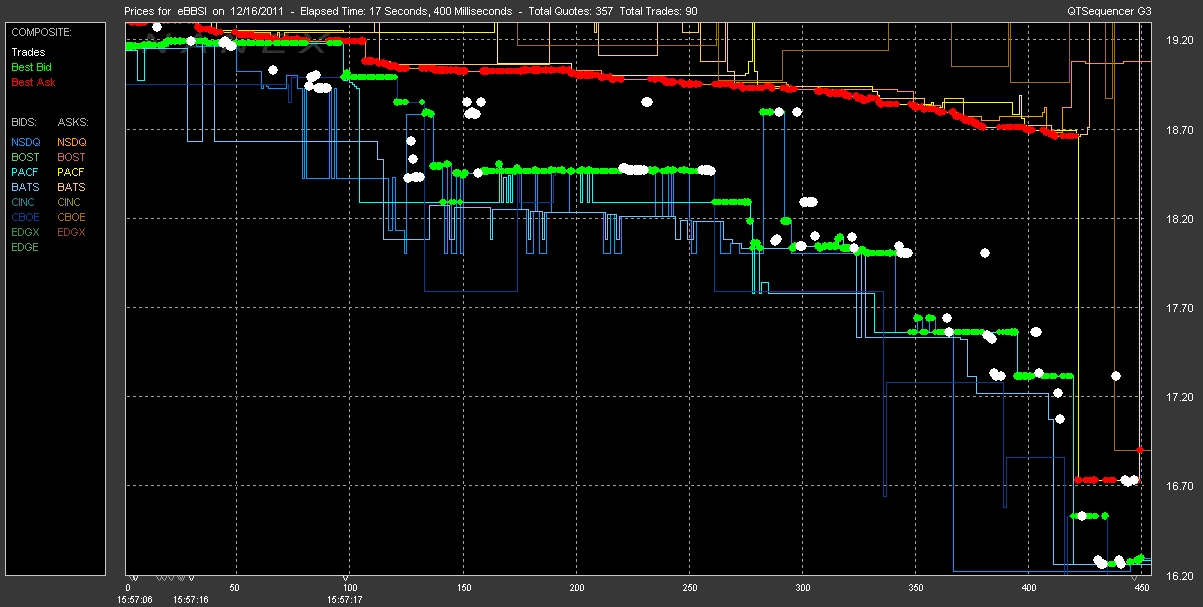1203x607 pixels.
Task: Click the EDGE bid legend entry
Action: [x=26, y=247]
